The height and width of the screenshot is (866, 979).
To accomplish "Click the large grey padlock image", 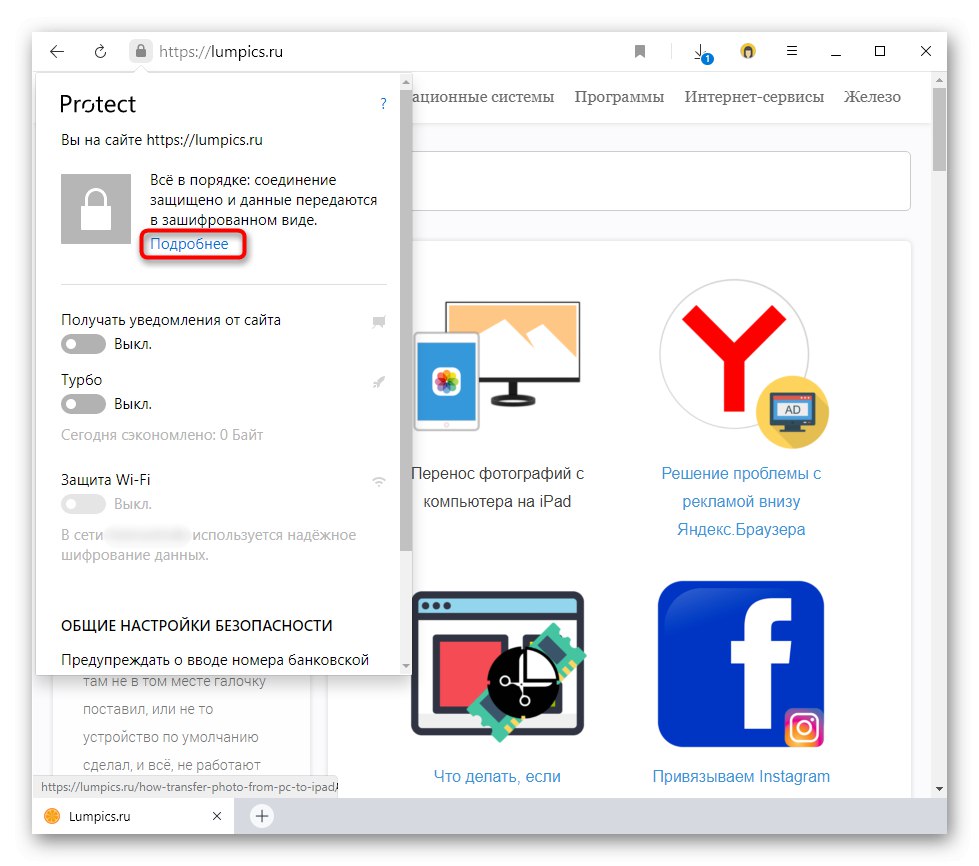I will [x=96, y=209].
